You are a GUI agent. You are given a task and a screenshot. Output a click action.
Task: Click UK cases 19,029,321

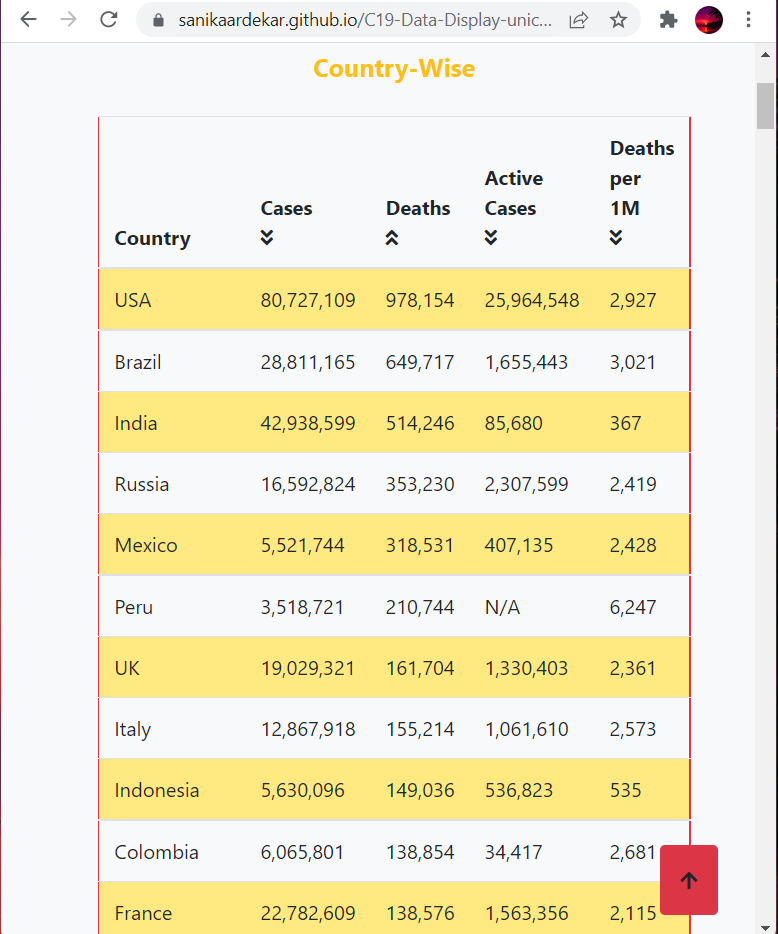pos(308,668)
